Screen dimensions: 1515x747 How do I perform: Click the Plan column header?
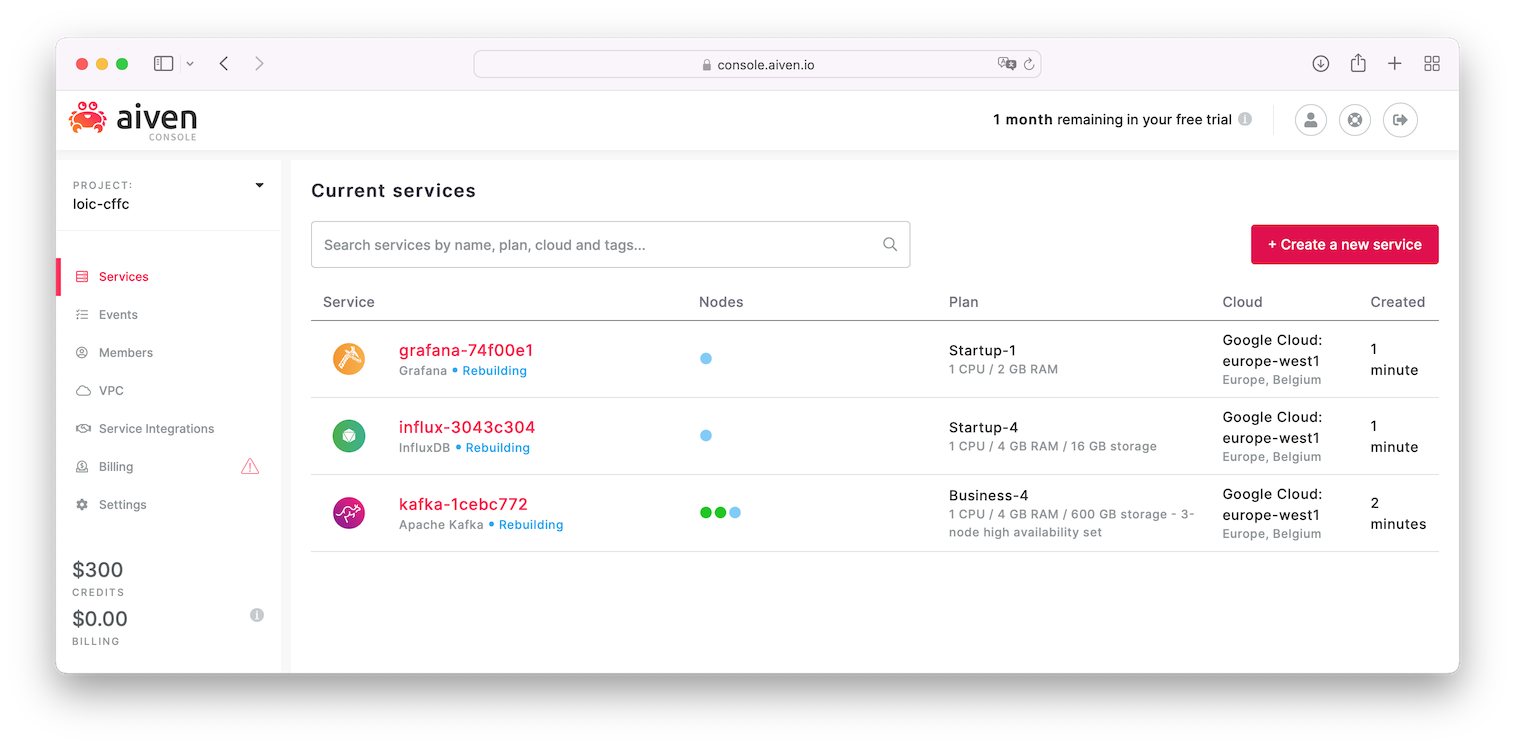(x=963, y=302)
